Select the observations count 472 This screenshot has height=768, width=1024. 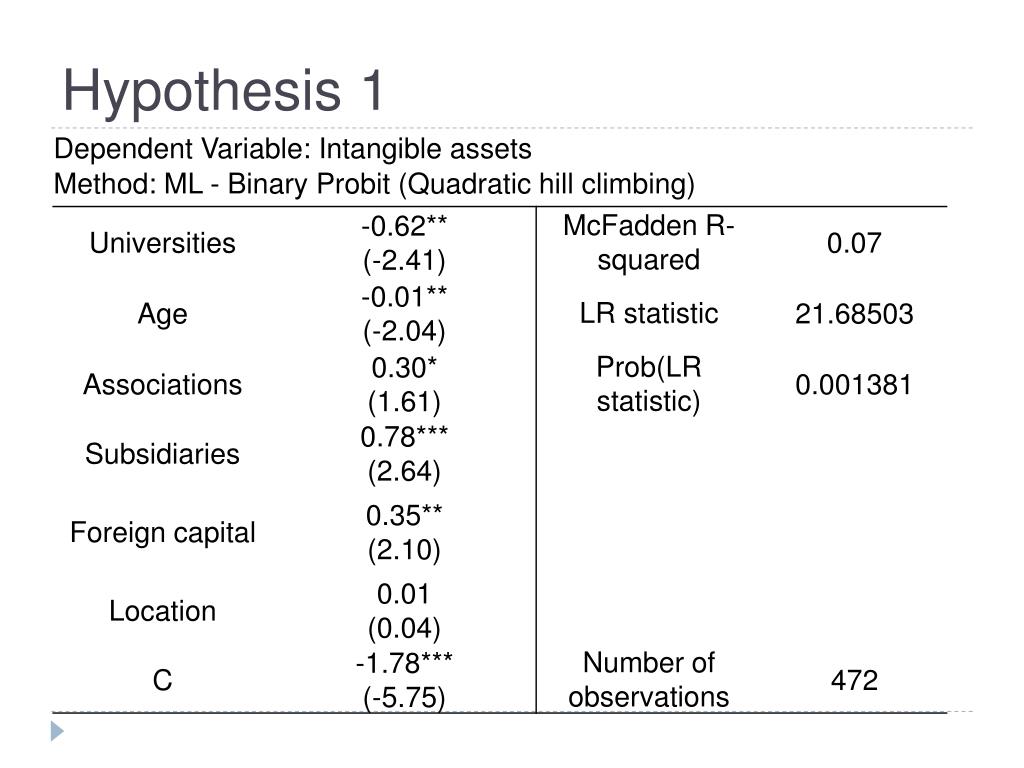pyautogui.click(x=854, y=680)
